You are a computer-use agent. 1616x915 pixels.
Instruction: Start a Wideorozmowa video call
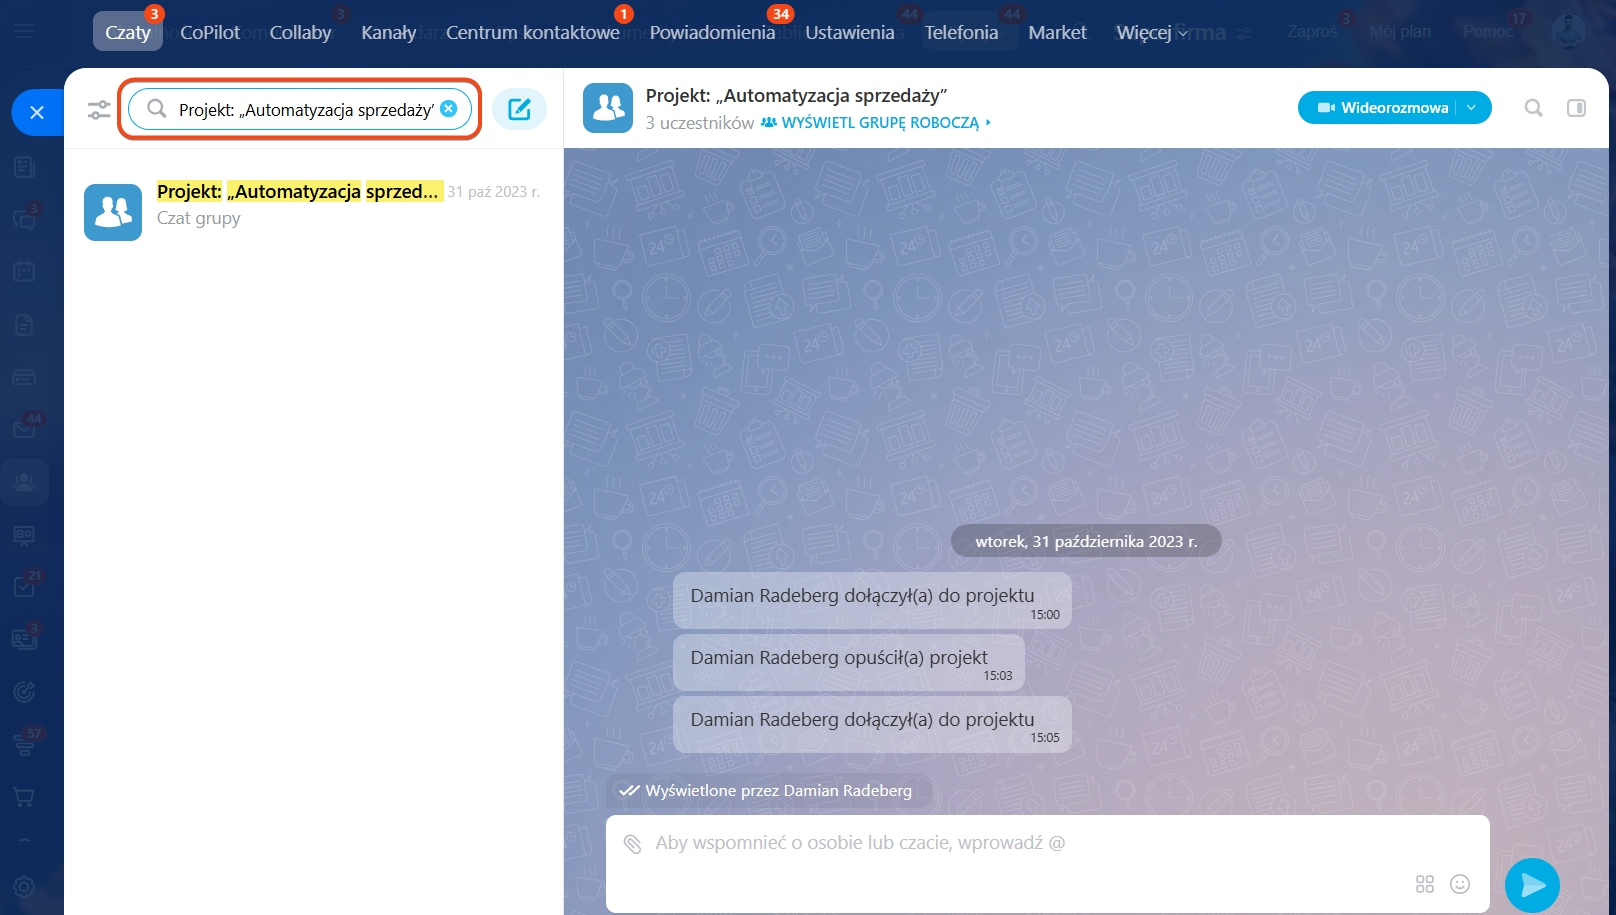coord(1383,107)
